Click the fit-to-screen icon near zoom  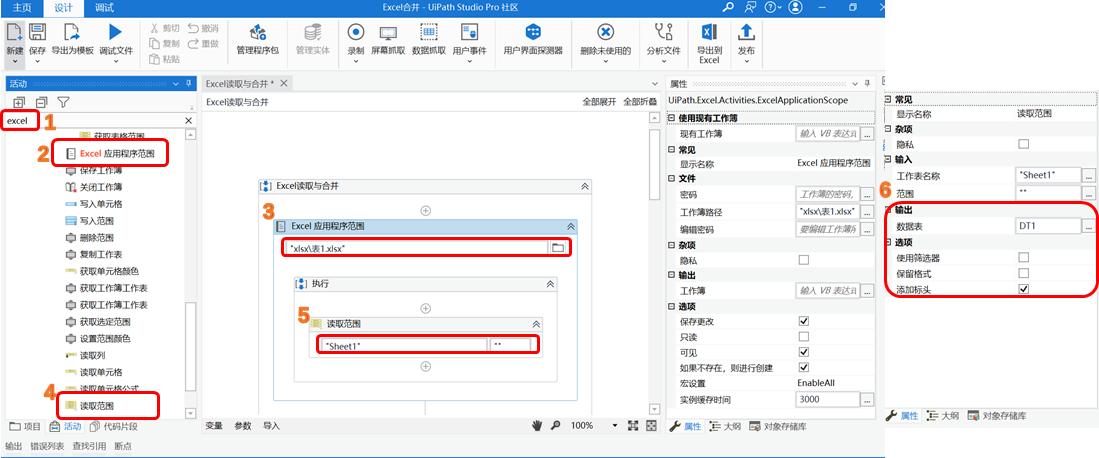[x=633, y=425]
